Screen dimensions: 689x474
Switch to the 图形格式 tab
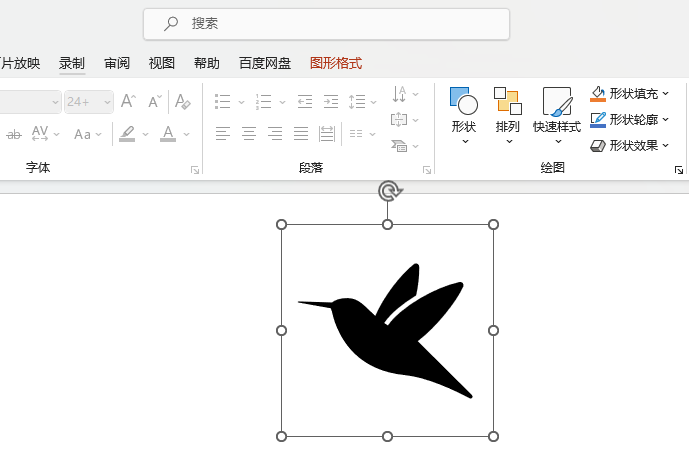[336, 63]
